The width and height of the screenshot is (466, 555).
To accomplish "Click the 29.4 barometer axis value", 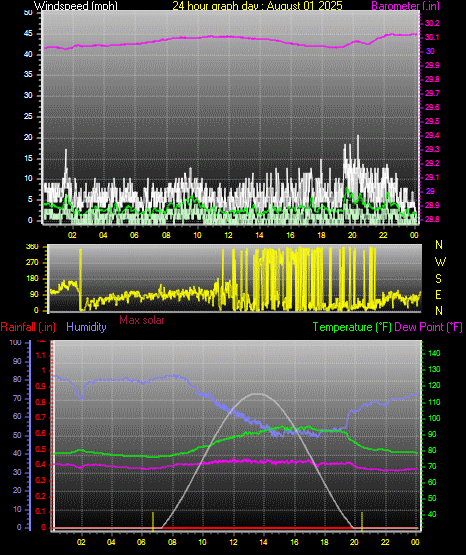I will (x=432, y=136).
